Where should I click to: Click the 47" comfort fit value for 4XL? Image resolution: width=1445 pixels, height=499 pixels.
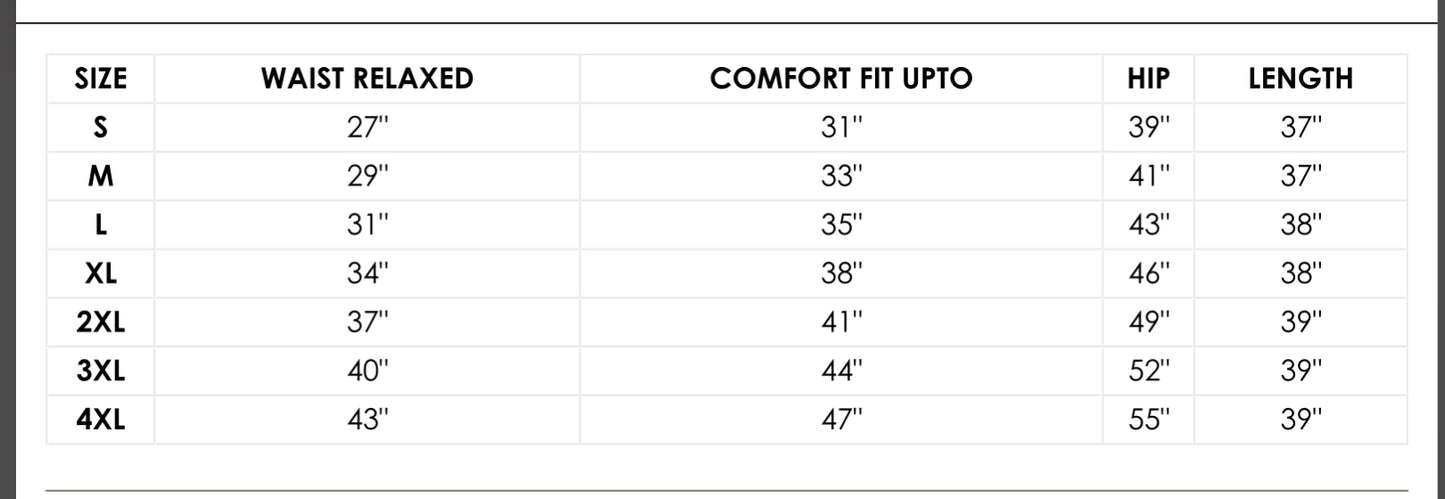click(x=841, y=420)
